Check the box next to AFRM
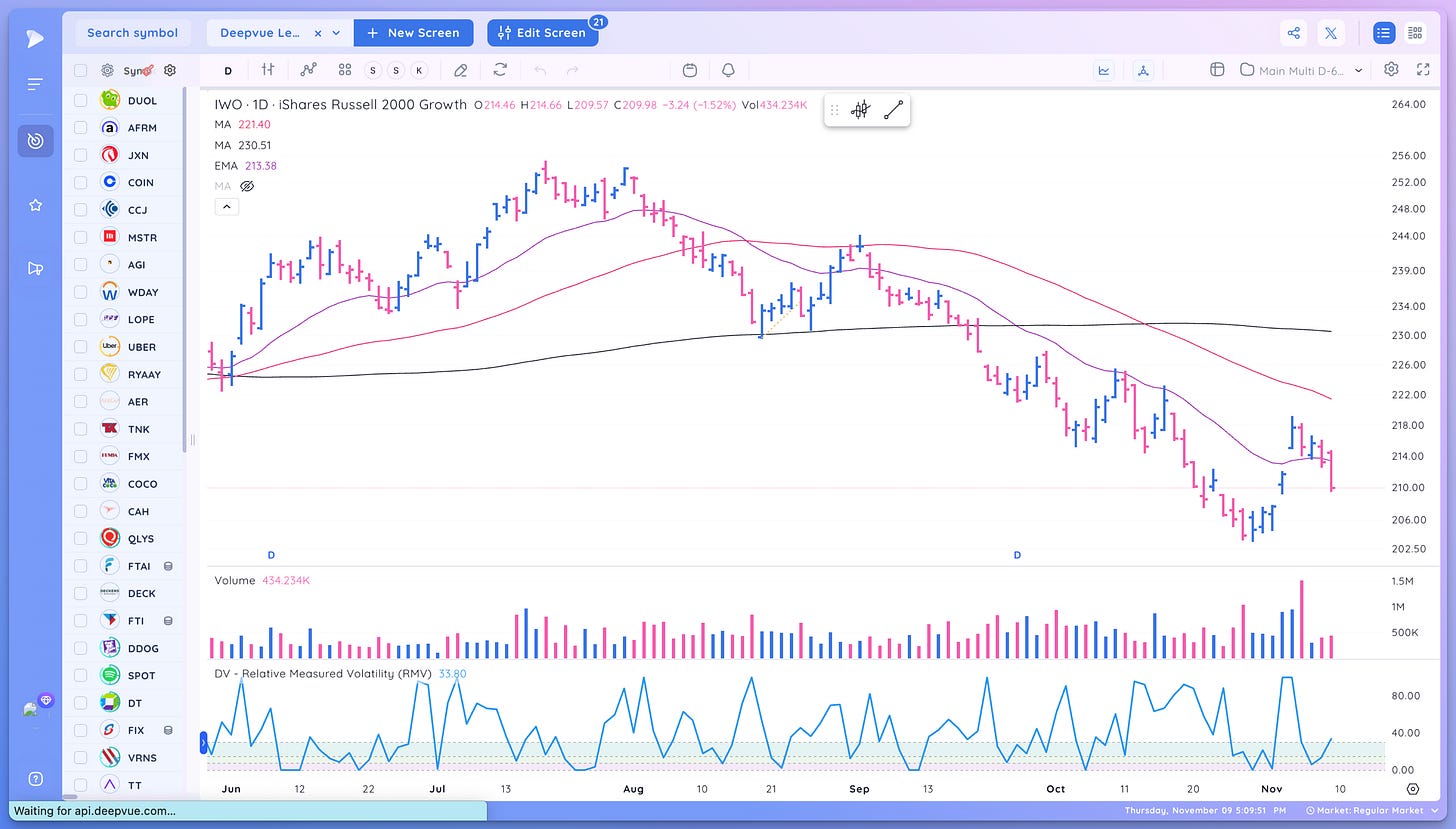The width and height of the screenshot is (1456, 829). tap(80, 128)
